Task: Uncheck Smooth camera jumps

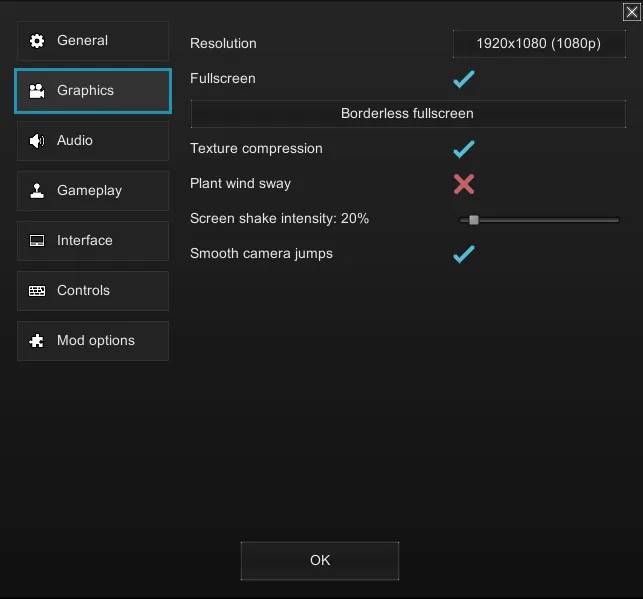Action: pos(463,254)
